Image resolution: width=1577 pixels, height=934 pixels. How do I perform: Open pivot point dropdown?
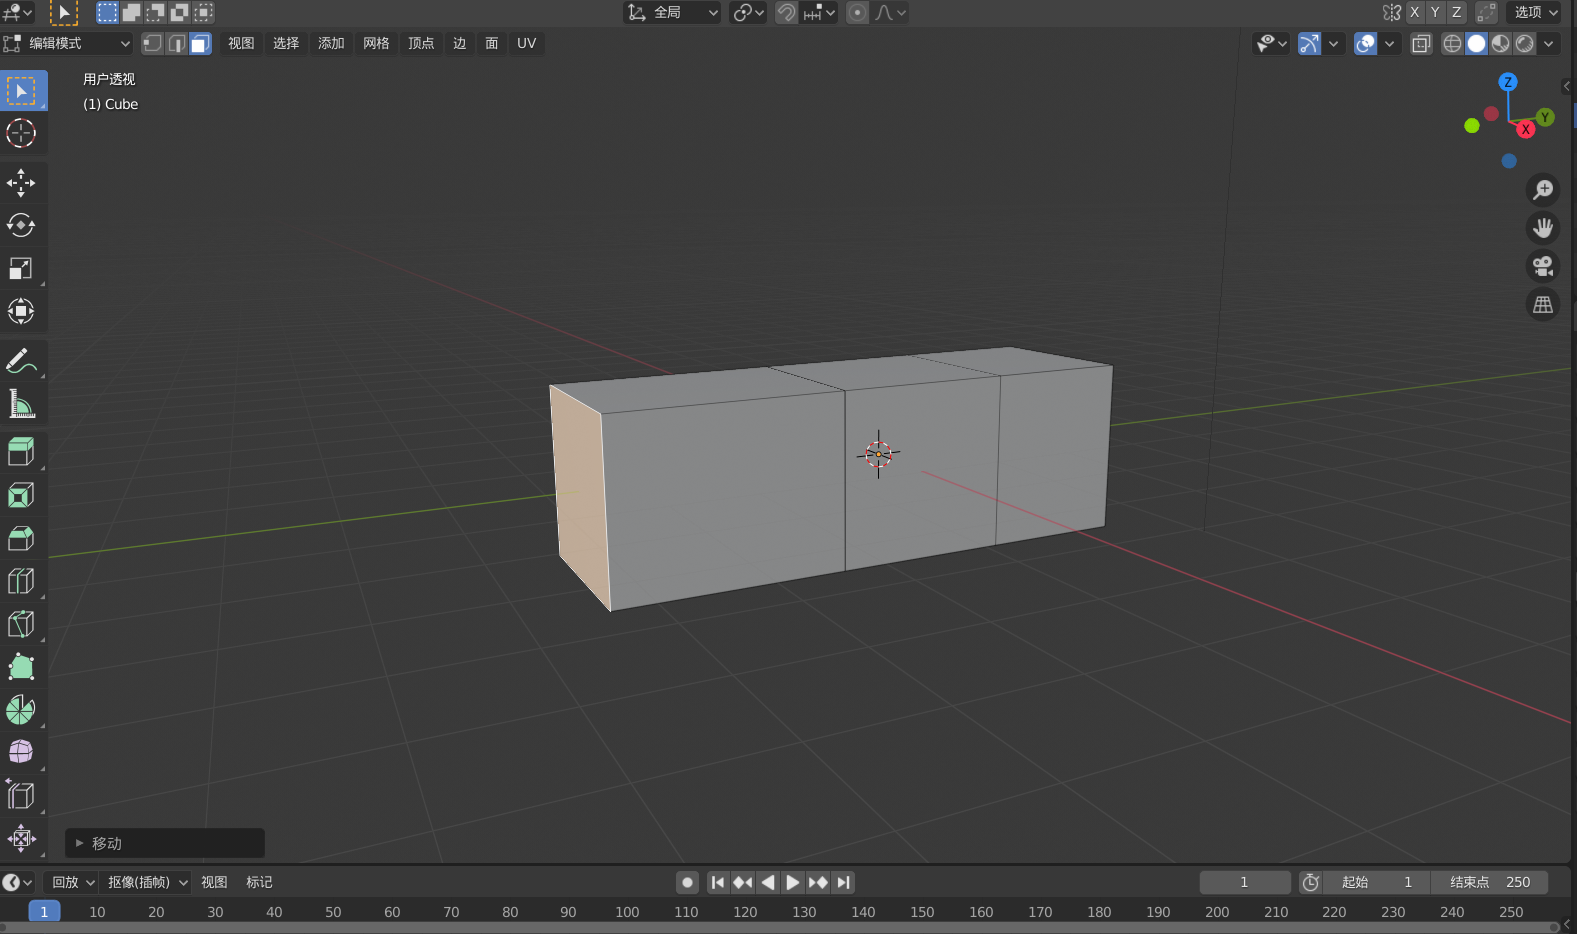[x=748, y=12]
